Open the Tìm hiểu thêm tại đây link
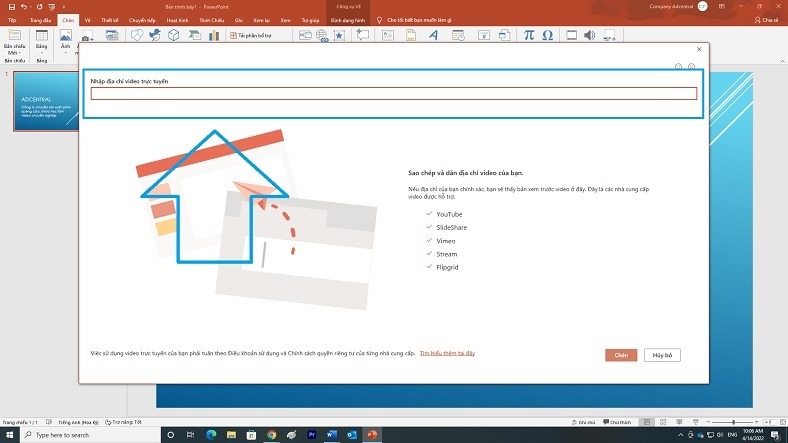Image resolution: width=788 pixels, height=443 pixels. click(447, 353)
